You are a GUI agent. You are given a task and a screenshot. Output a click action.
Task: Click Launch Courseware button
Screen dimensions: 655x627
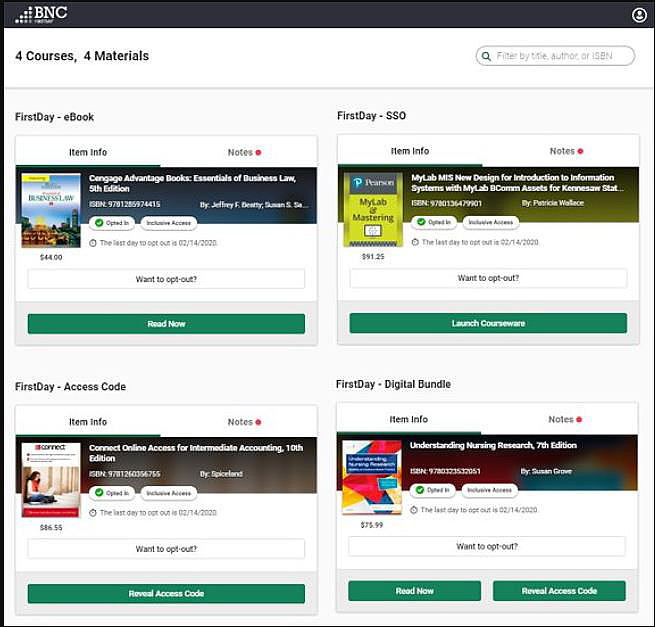coord(488,323)
